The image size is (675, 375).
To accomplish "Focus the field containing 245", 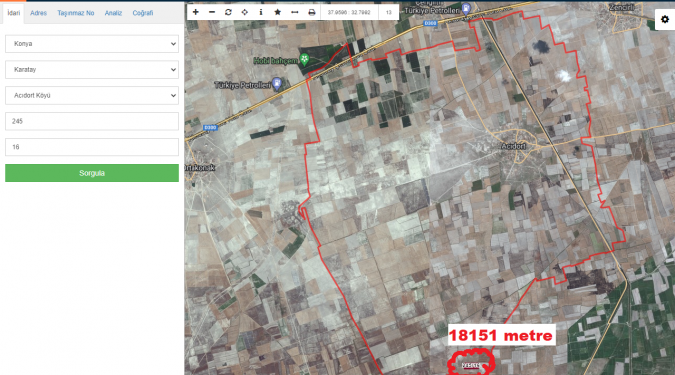I will [92, 121].
